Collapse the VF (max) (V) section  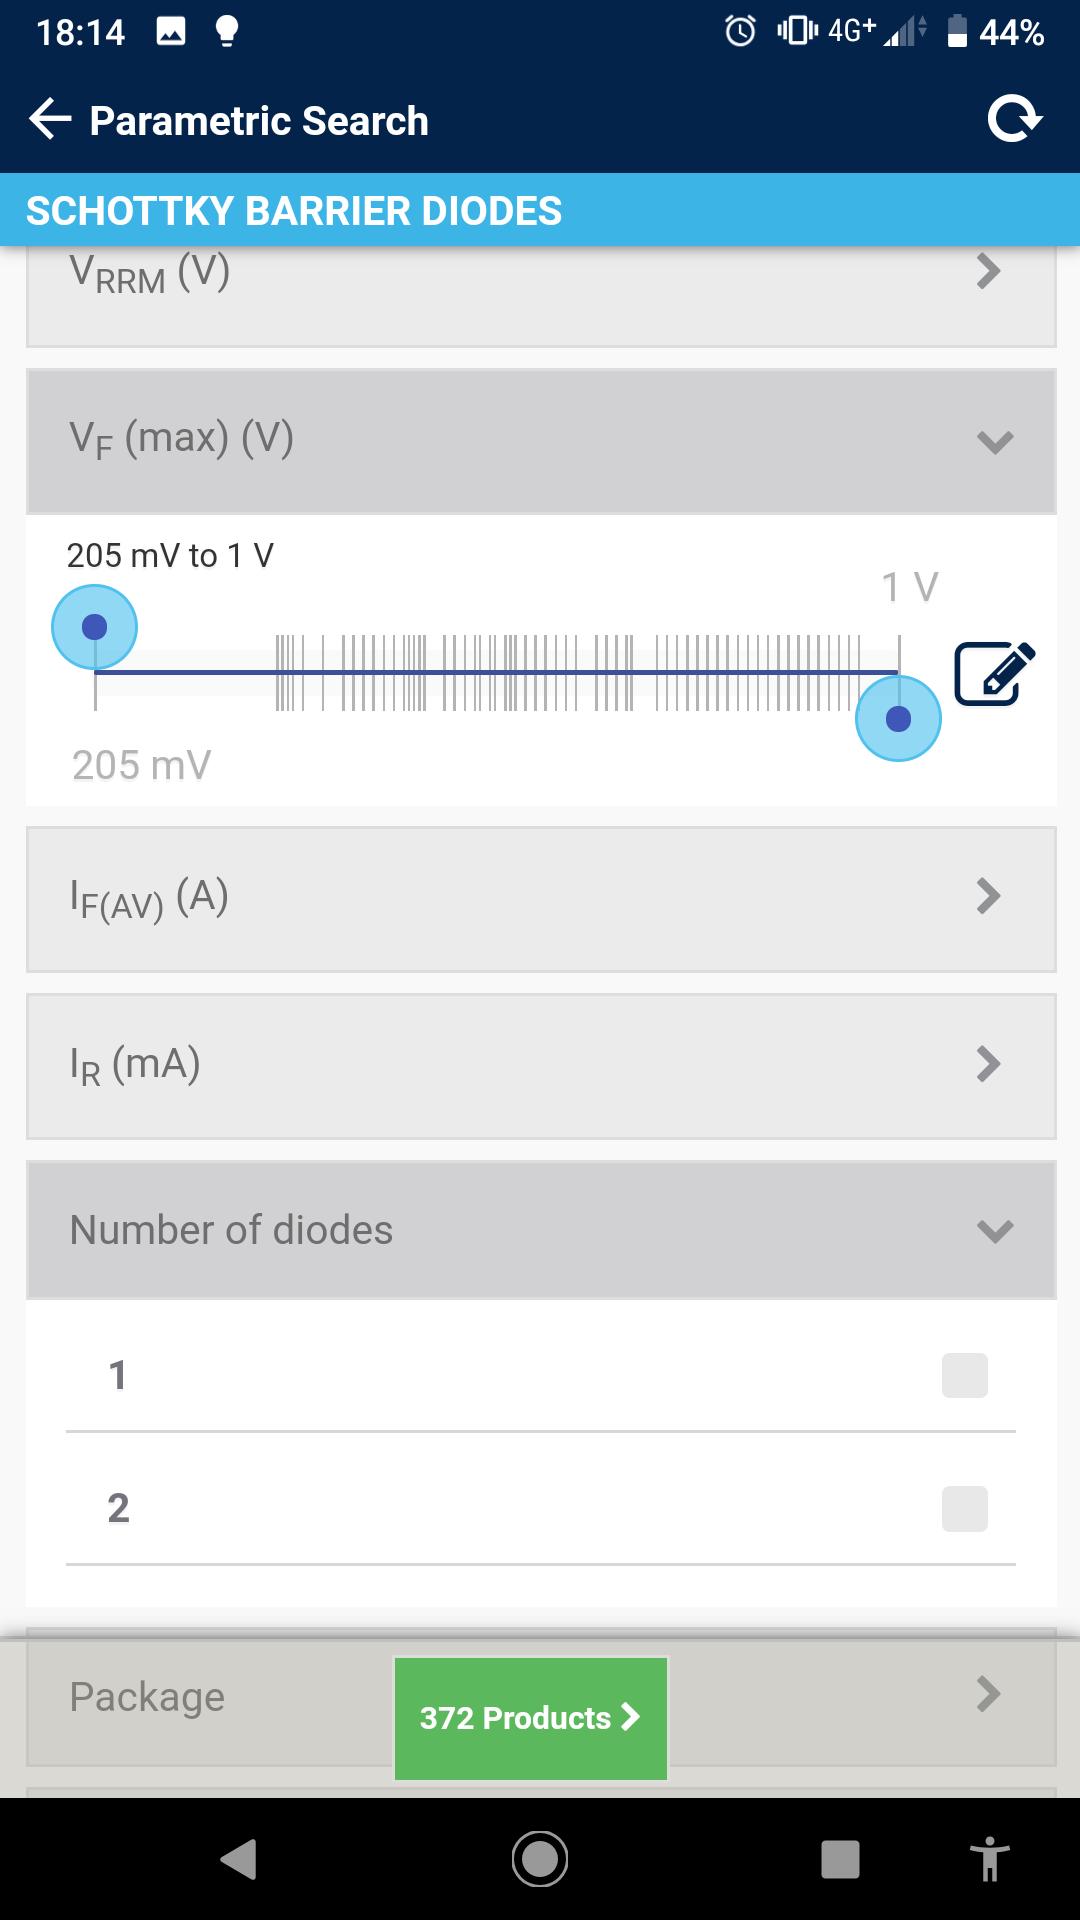tap(541, 441)
